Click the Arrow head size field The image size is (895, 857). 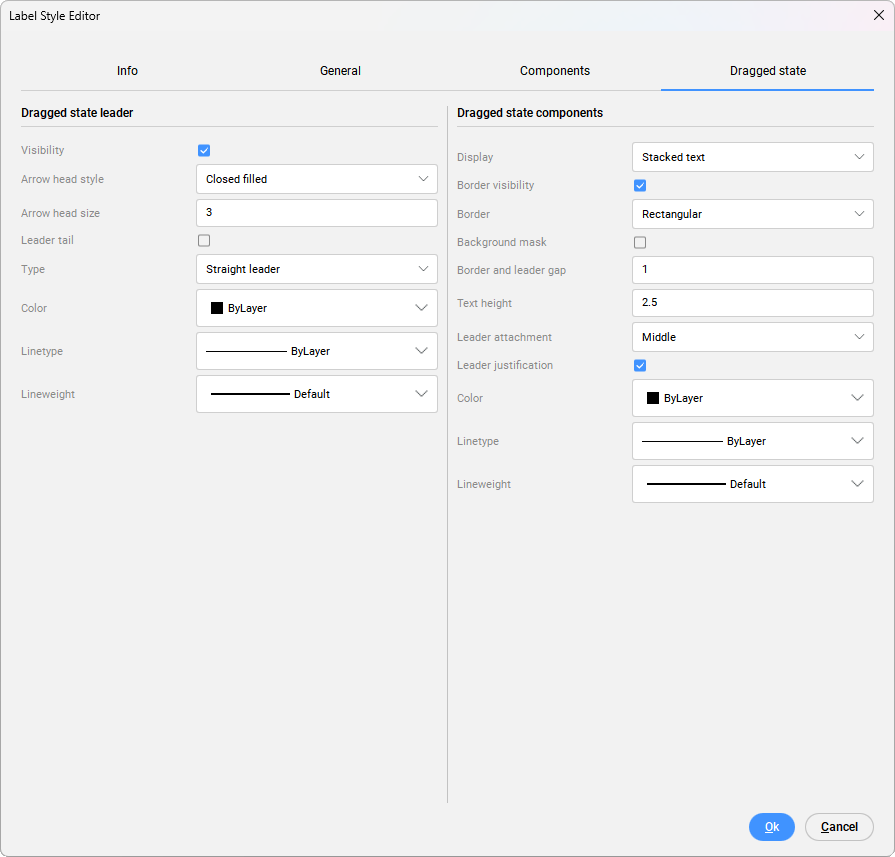point(316,213)
